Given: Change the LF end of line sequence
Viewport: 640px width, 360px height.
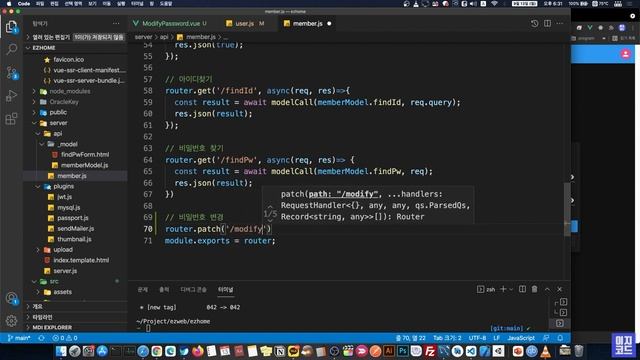Looking at the screenshot, I should pos(497,338).
